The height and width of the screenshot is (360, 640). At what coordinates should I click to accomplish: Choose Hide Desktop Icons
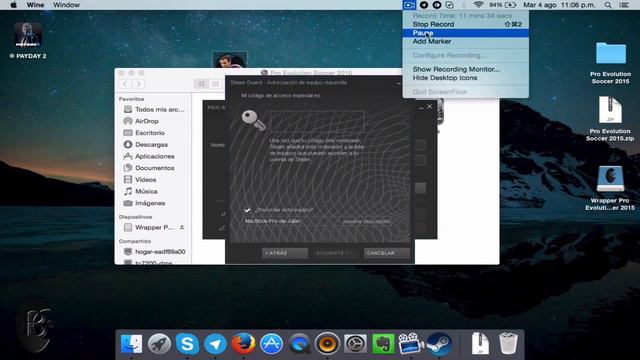point(465,78)
